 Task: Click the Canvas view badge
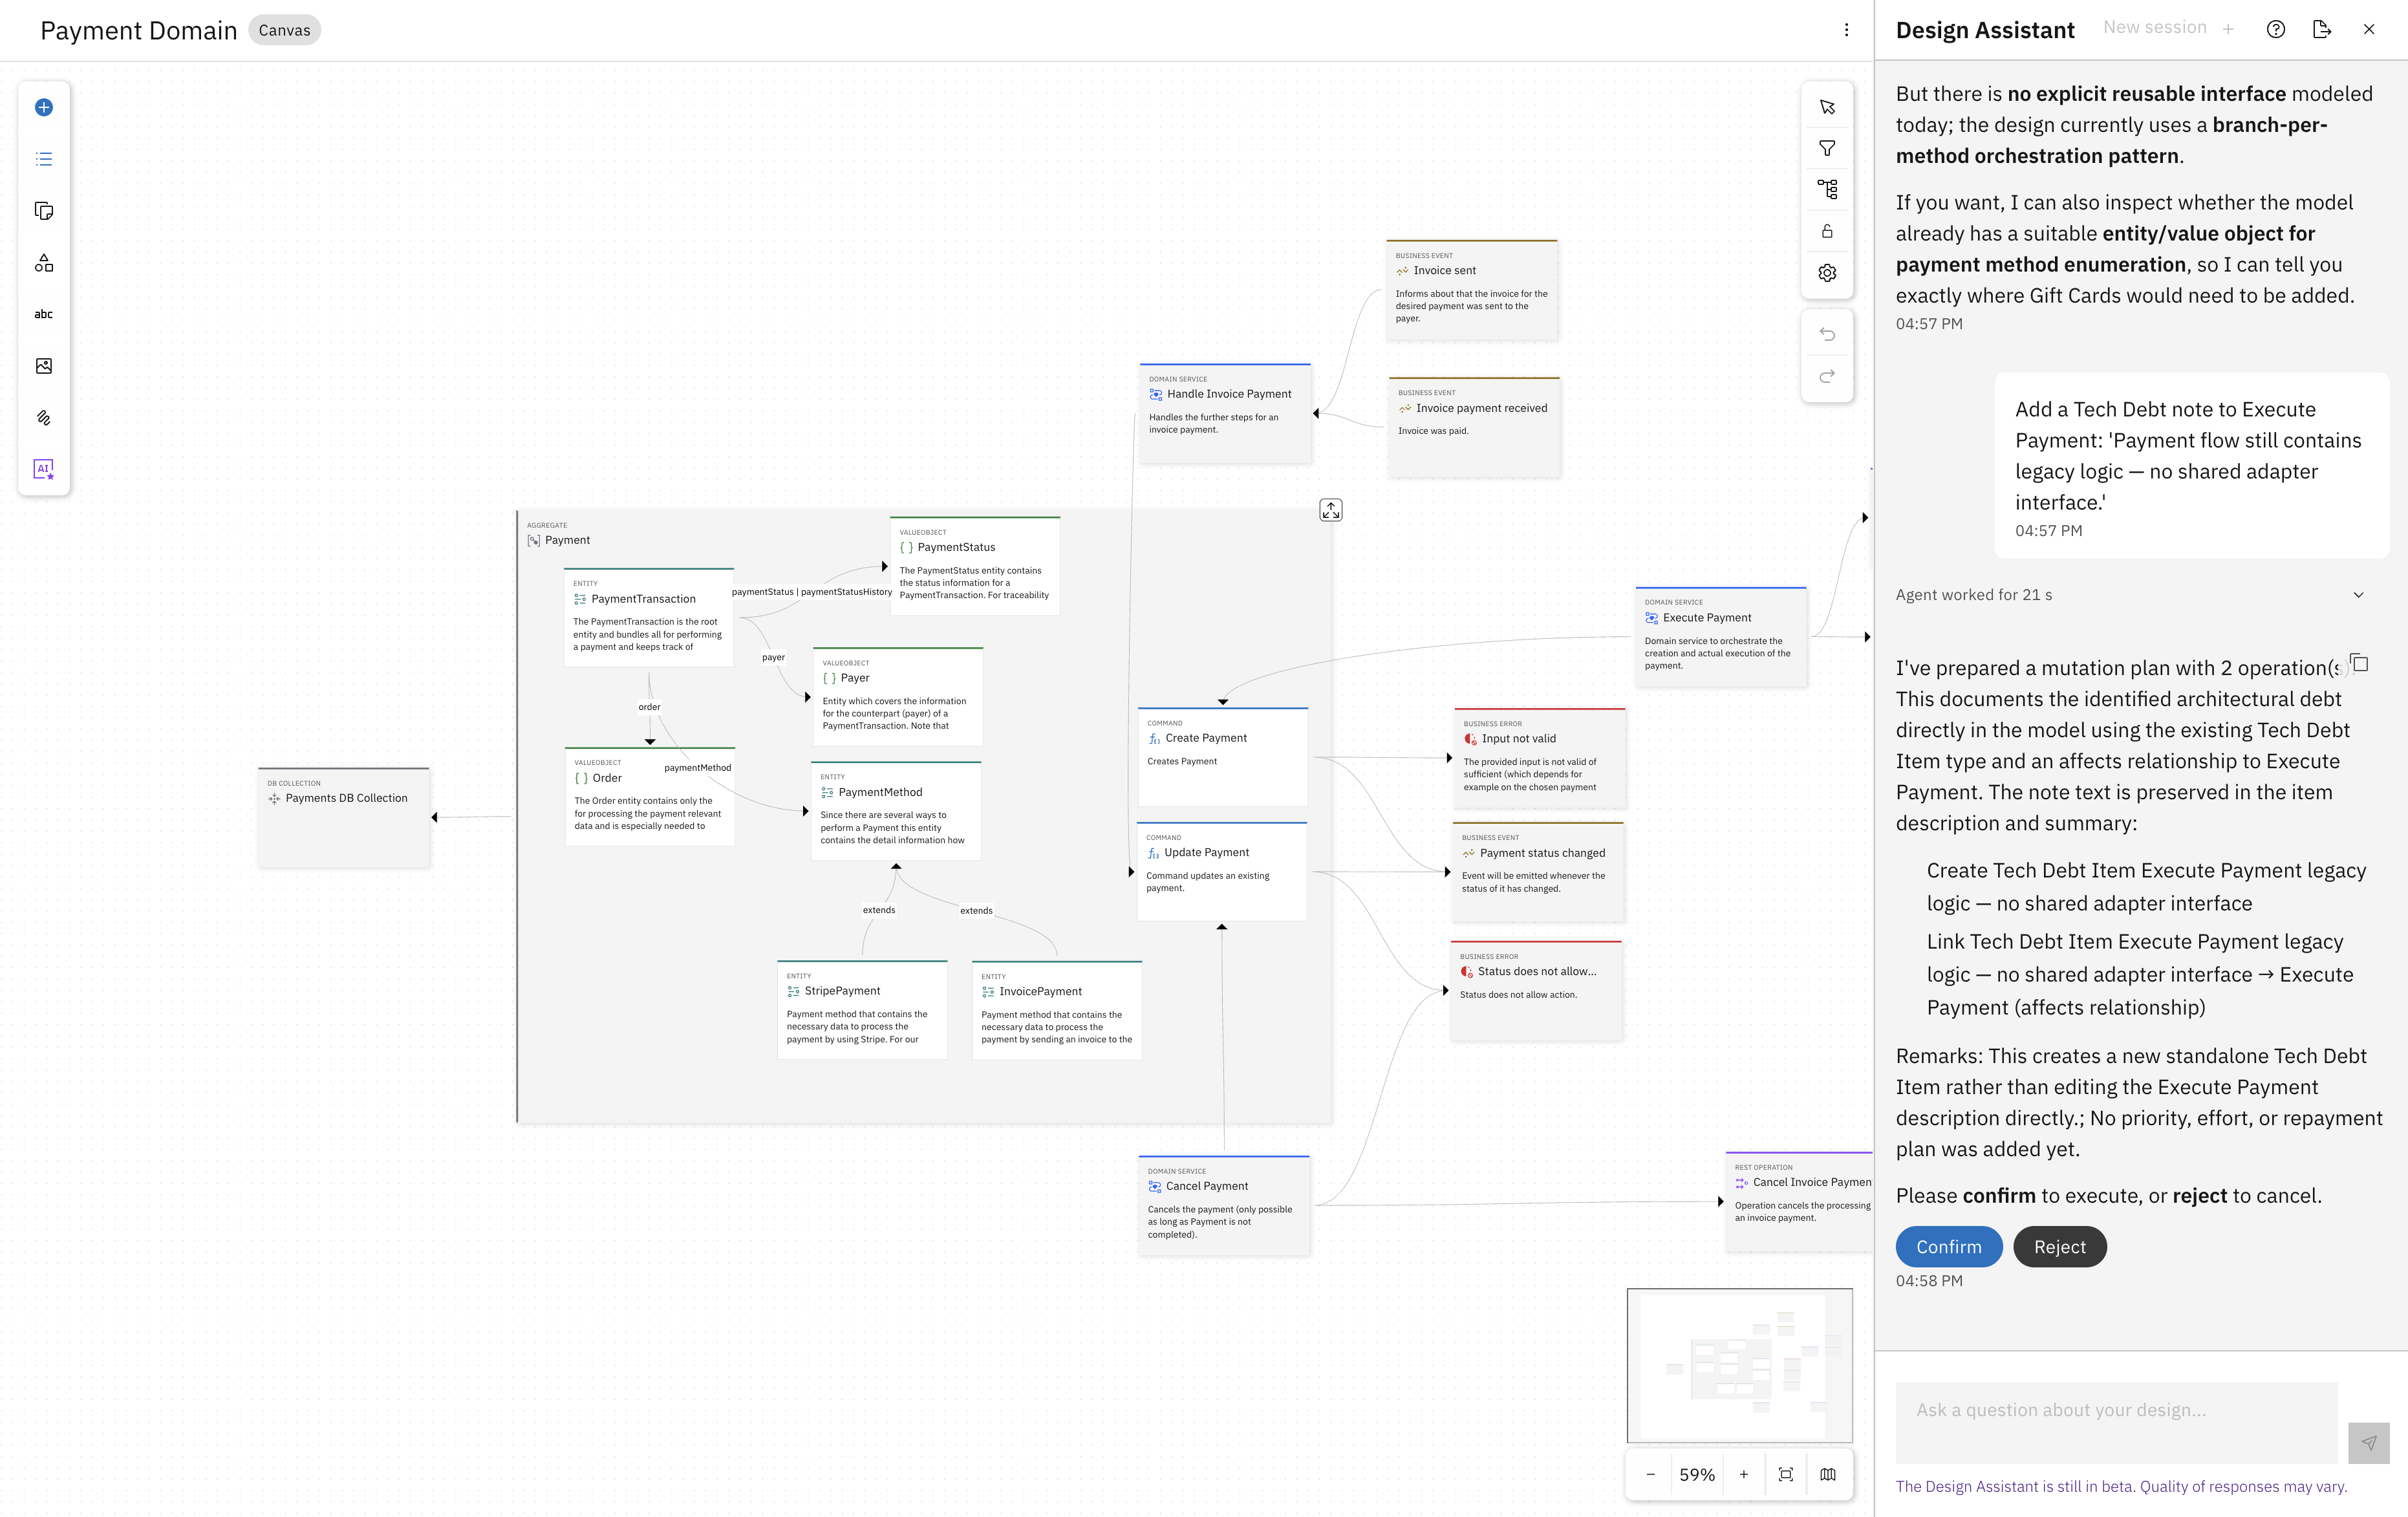tap(284, 30)
